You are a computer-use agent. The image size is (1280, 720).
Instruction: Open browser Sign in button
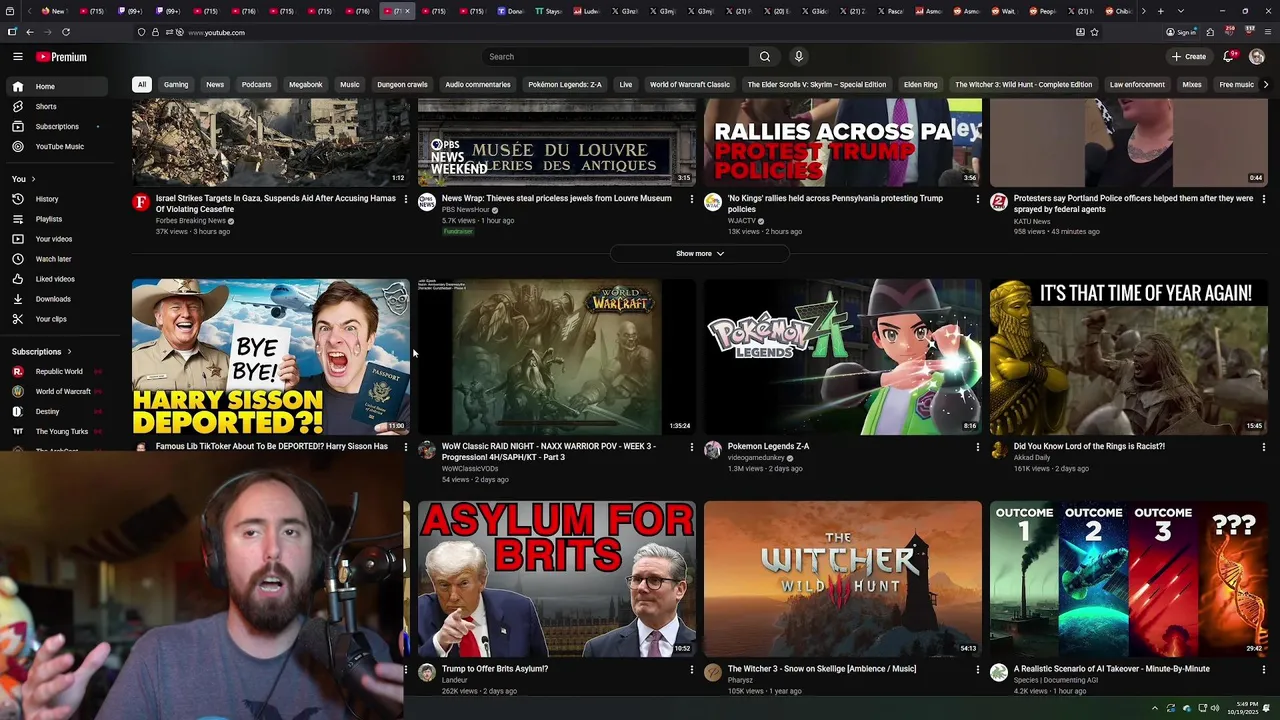click(1181, 32)
